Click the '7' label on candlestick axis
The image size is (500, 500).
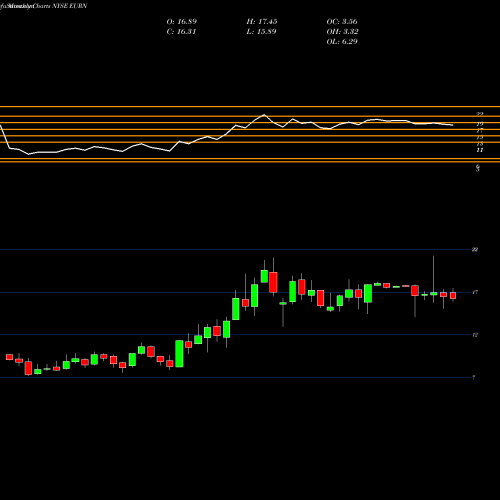[474, 377]
